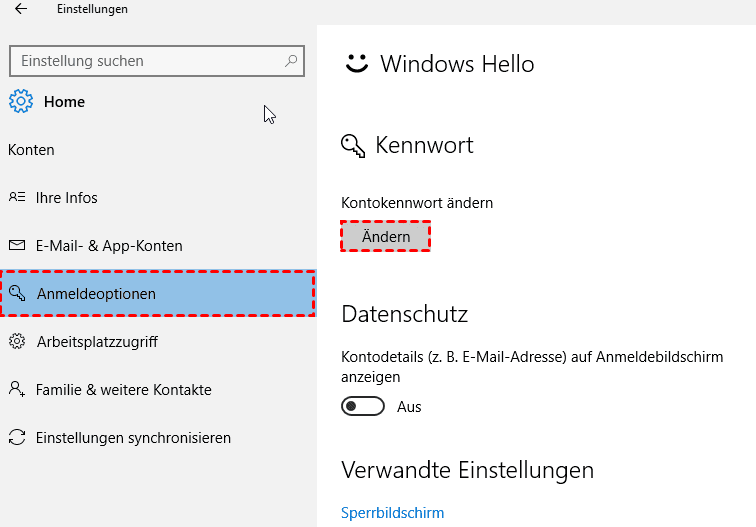
Task: Open the Sperrbildschirm link
Action: point(392,512)
